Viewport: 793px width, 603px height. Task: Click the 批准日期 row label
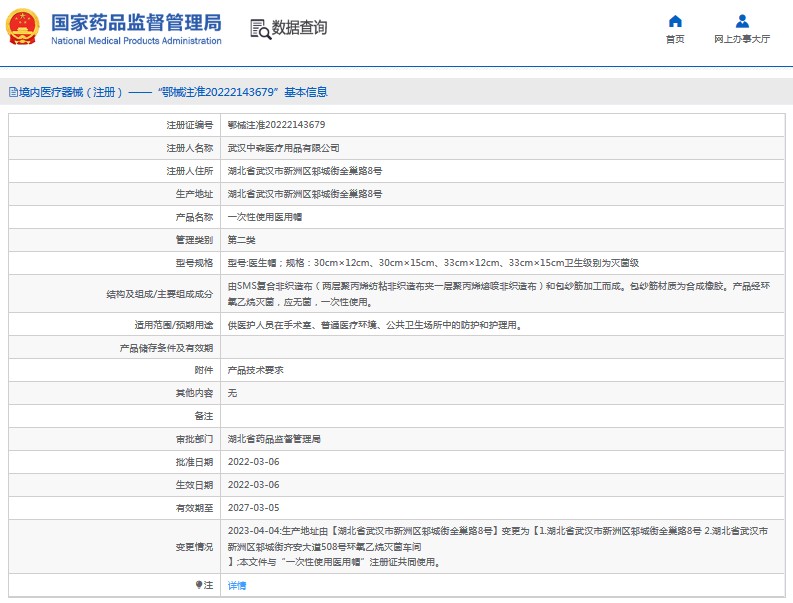tap(194, 462)
